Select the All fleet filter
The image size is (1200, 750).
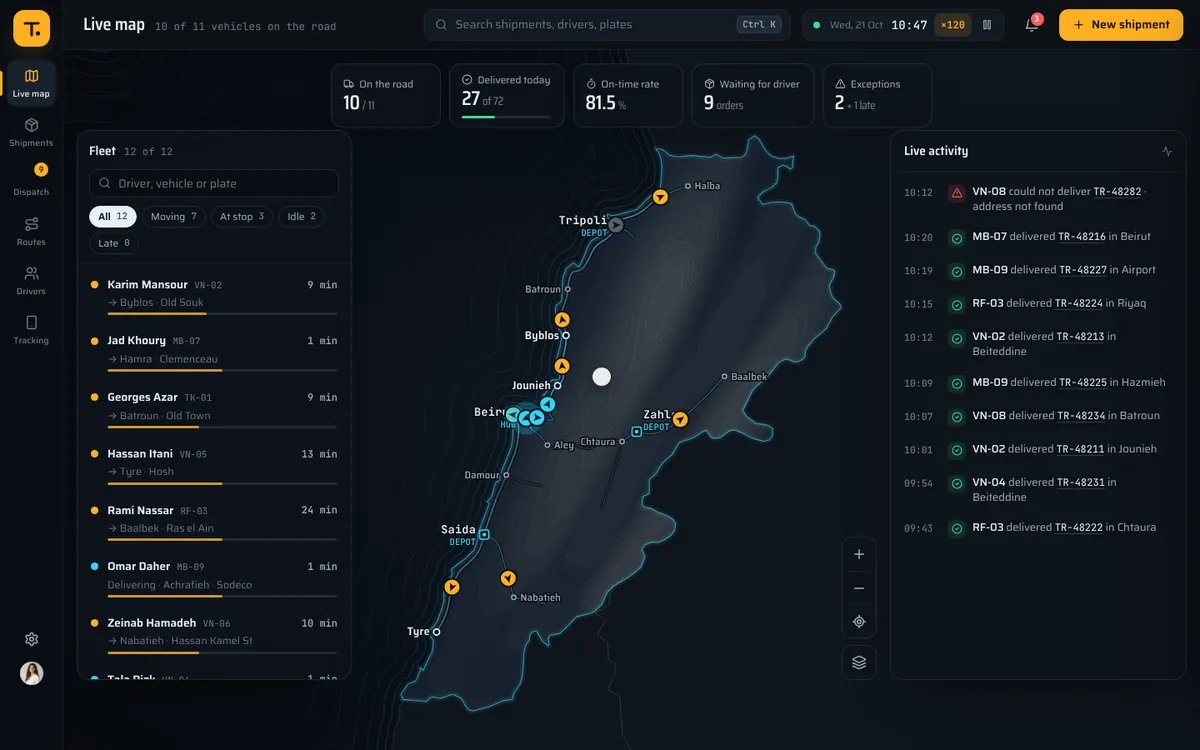tap(113, 216)
